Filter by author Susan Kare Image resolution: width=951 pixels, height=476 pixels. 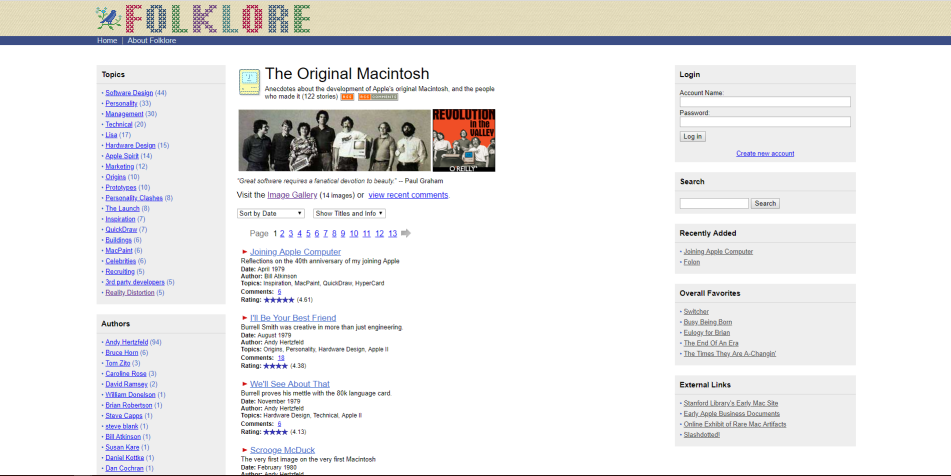(x=123, y=448)
